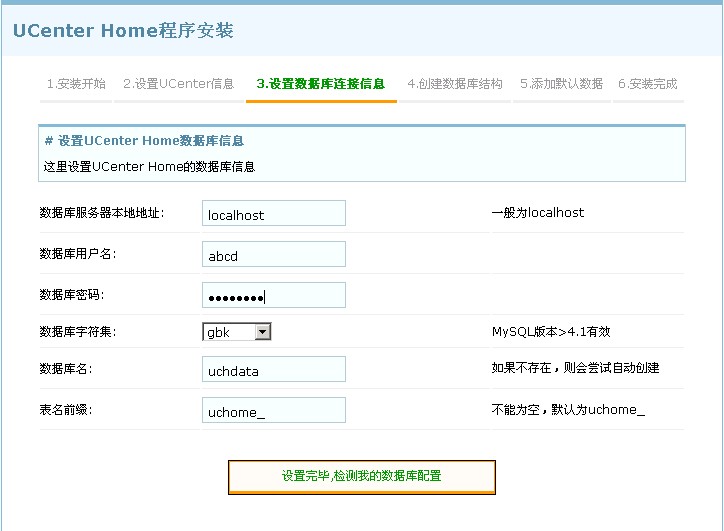This screenshot has width=724, height=531.
Task: Click the label 表名前缀
Action: [x=66, y=410]
